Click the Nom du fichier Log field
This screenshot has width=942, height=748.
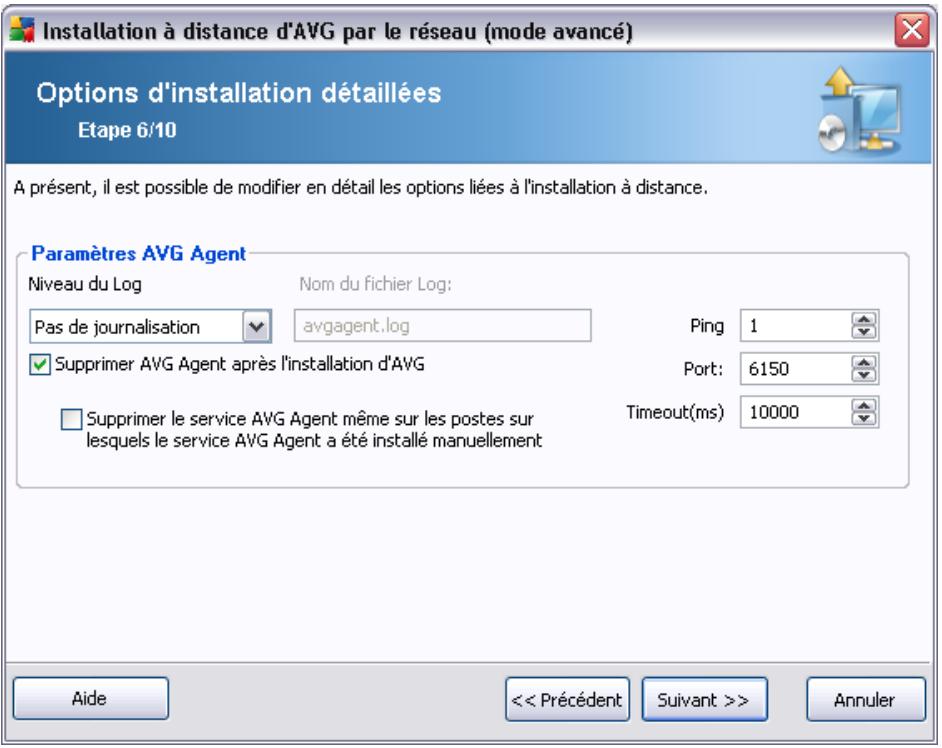[443, 326]
